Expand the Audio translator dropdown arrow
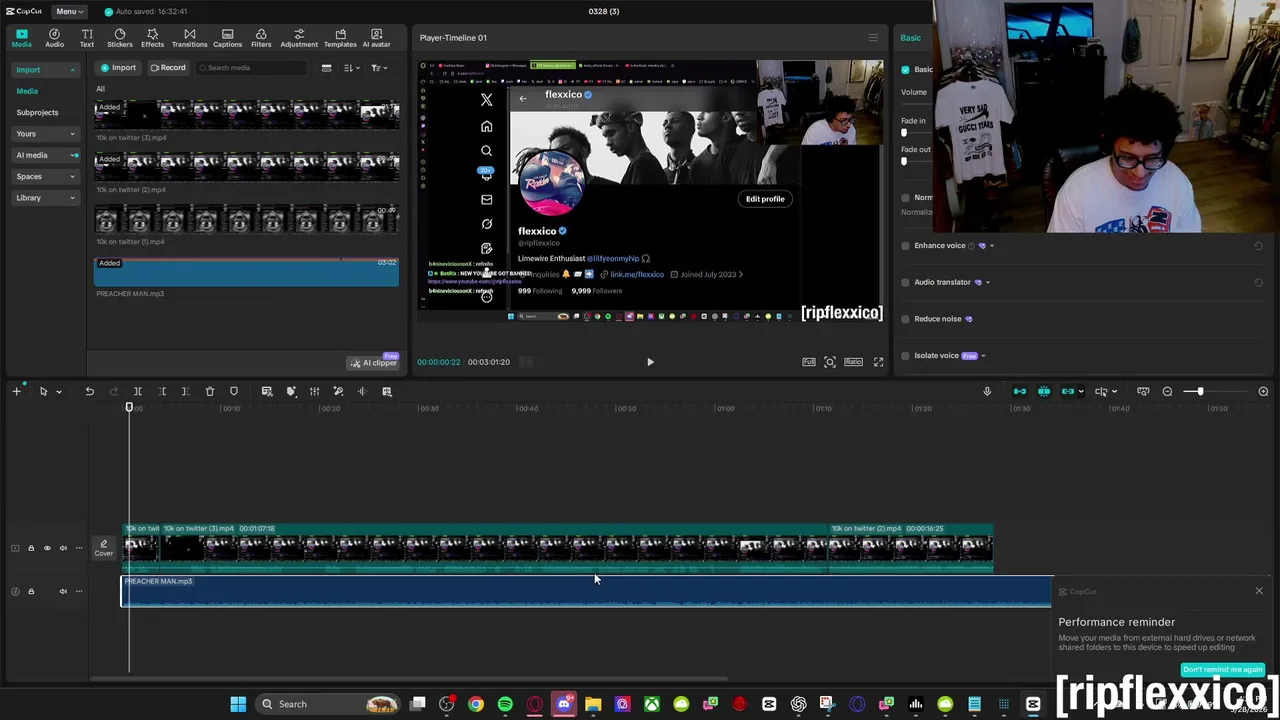Screen dimensions: 1280x720 point(988,282)
